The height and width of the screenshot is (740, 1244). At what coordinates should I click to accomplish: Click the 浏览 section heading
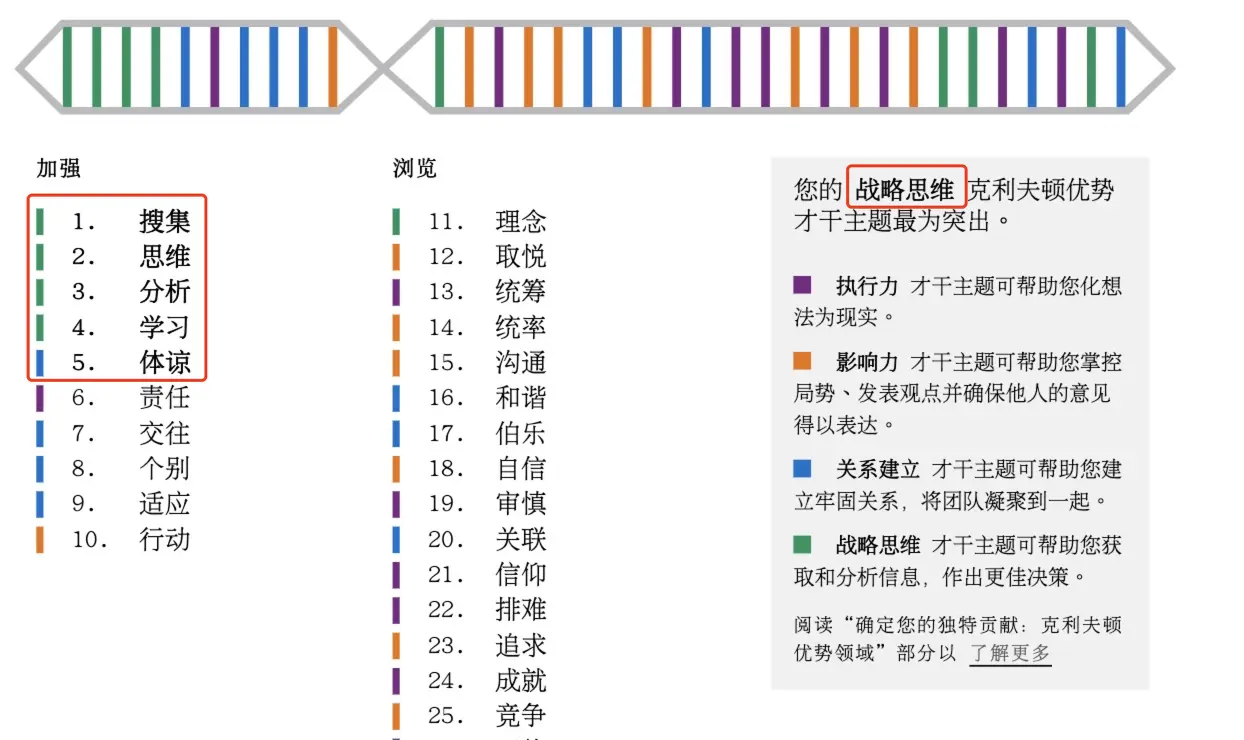(415, 168)
